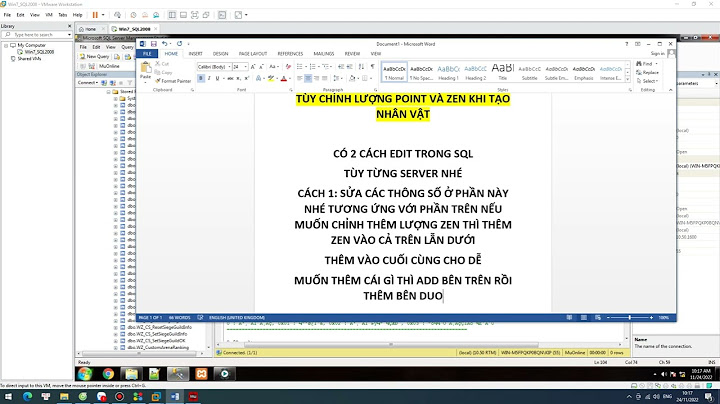The image size is (720, 404).
Task: Apply the Title style from the Styles gallery
Action: click(503, 73)
